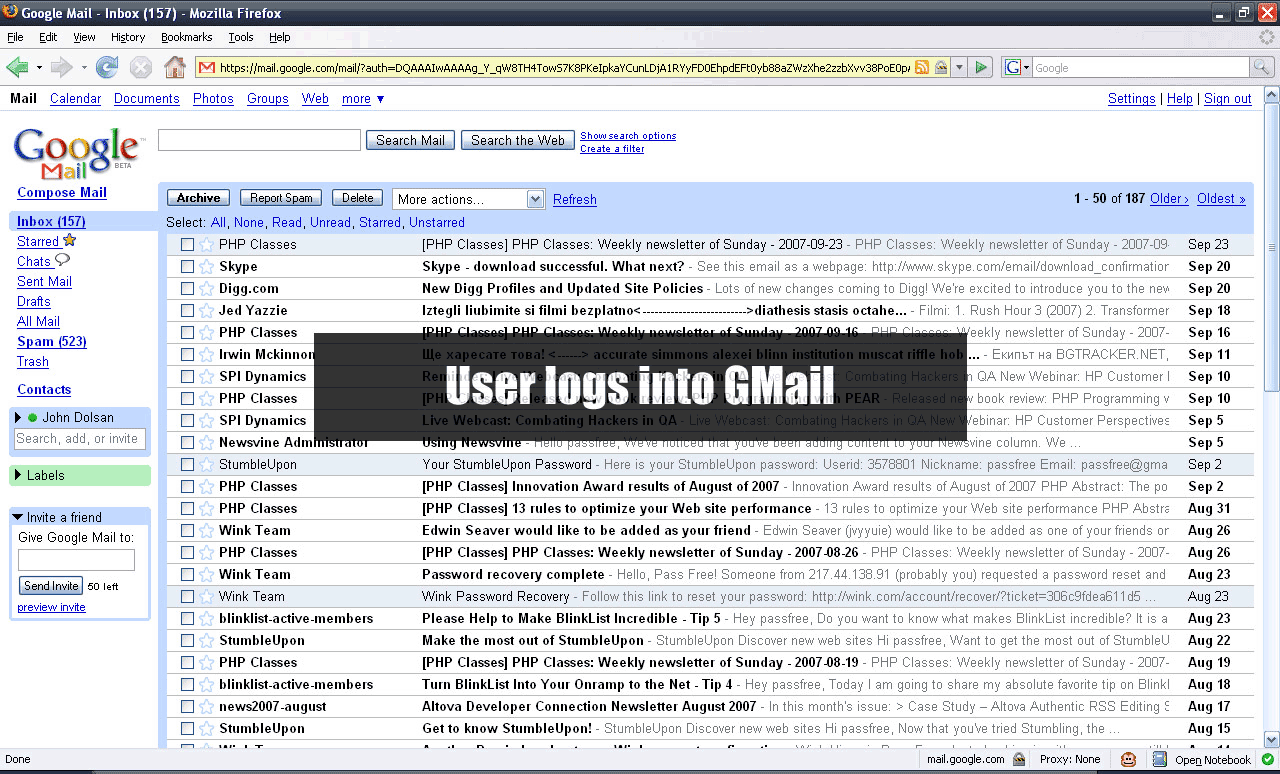Viewport: 1280px width, 774px height.
Task: Star the StumbleUpon password email
Action: point(206,465)
